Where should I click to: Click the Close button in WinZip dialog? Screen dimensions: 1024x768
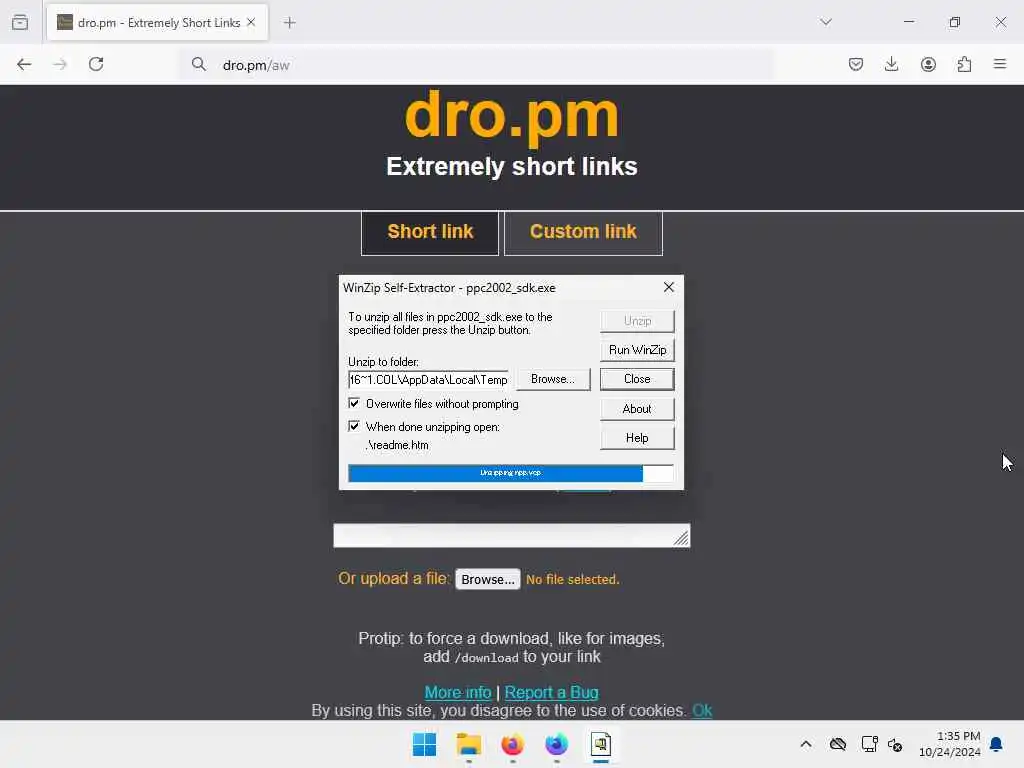tap(637, 379)
